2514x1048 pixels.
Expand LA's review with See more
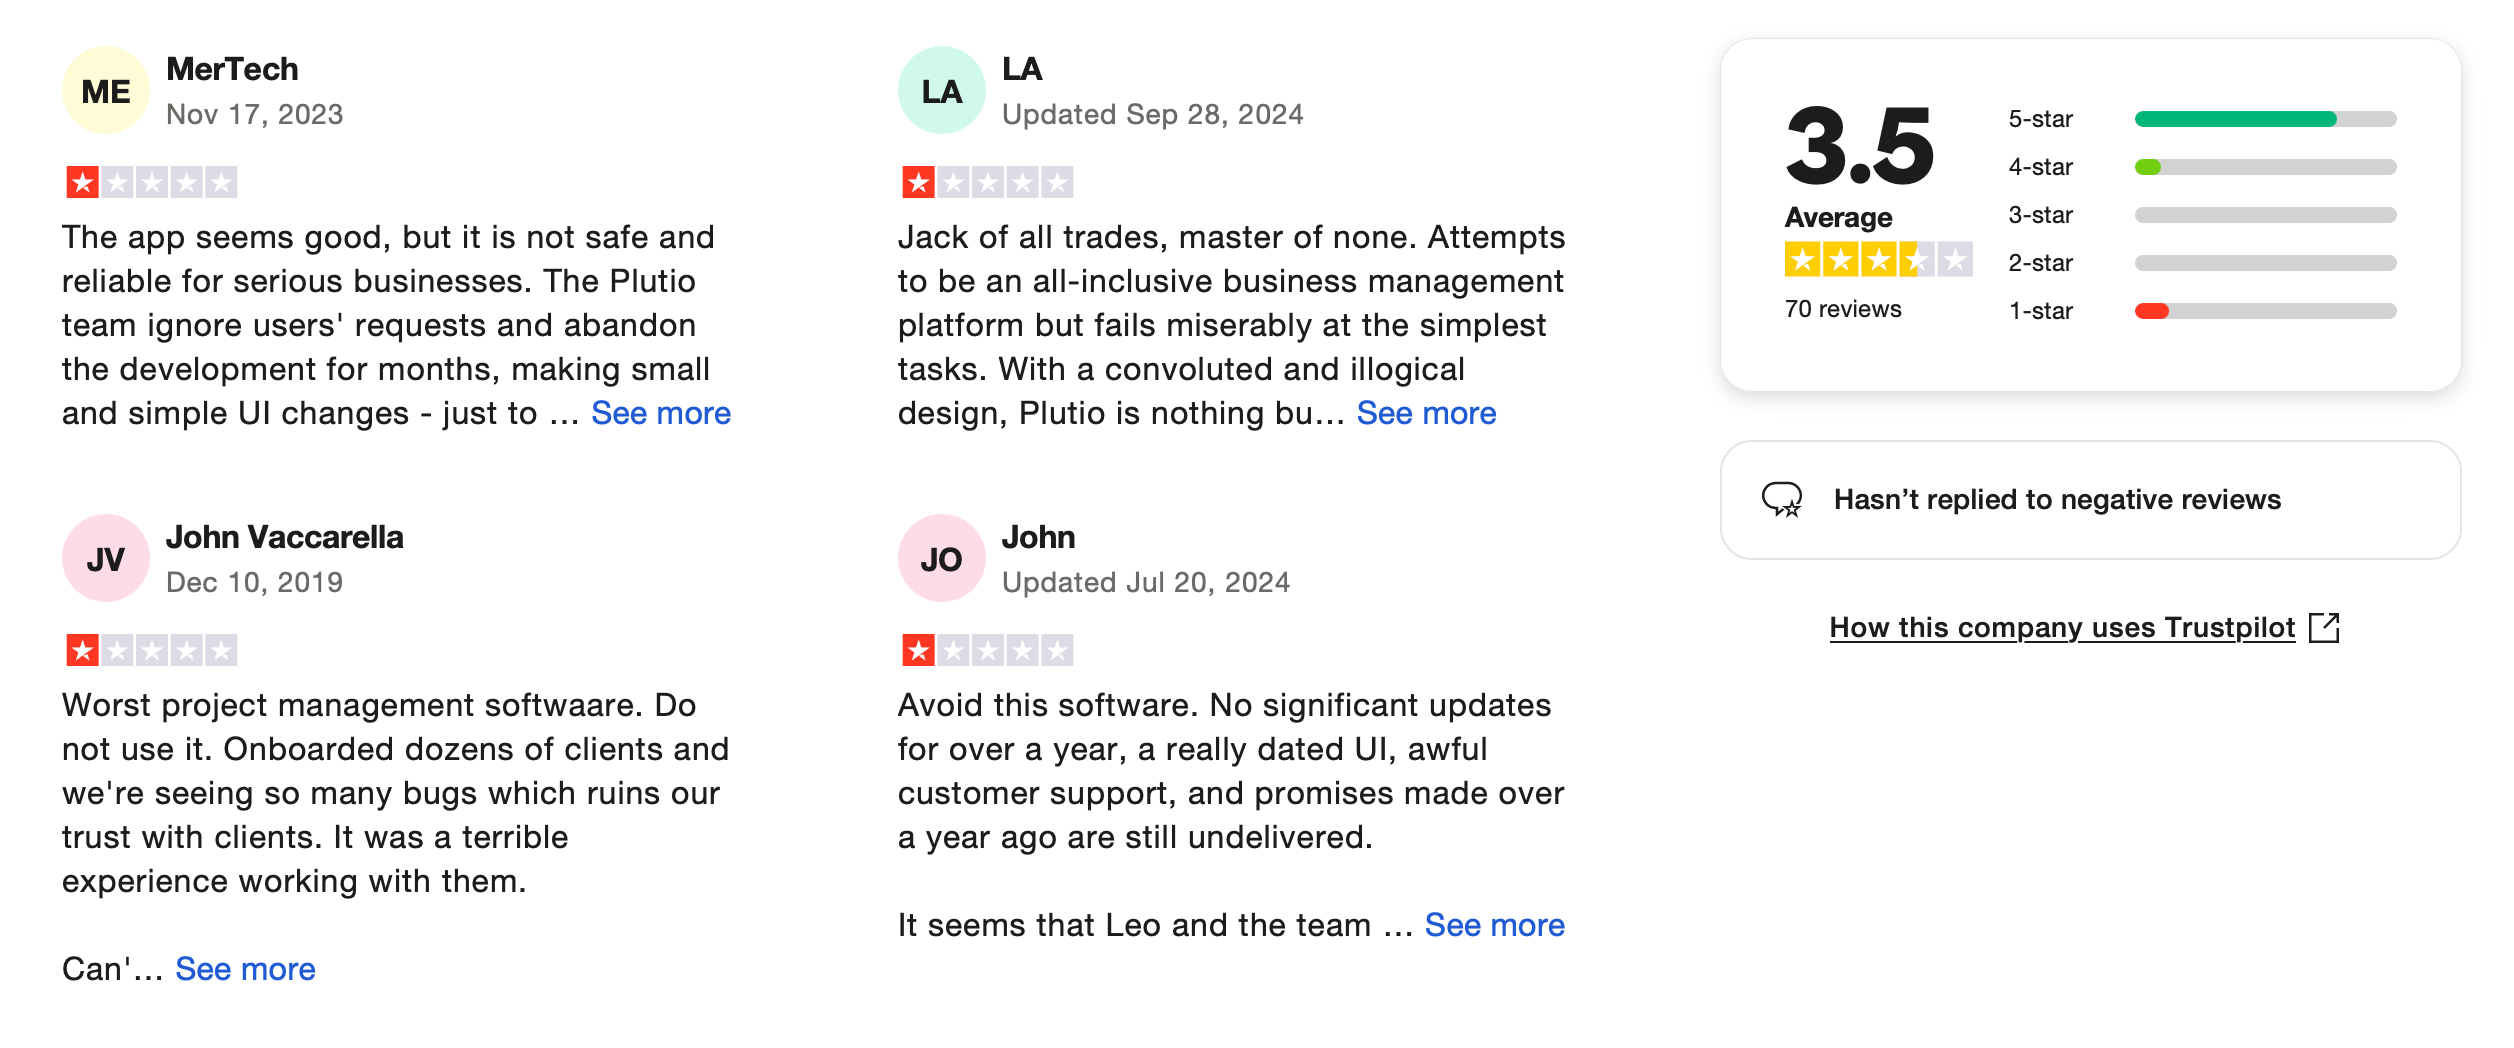[1425, 413]
